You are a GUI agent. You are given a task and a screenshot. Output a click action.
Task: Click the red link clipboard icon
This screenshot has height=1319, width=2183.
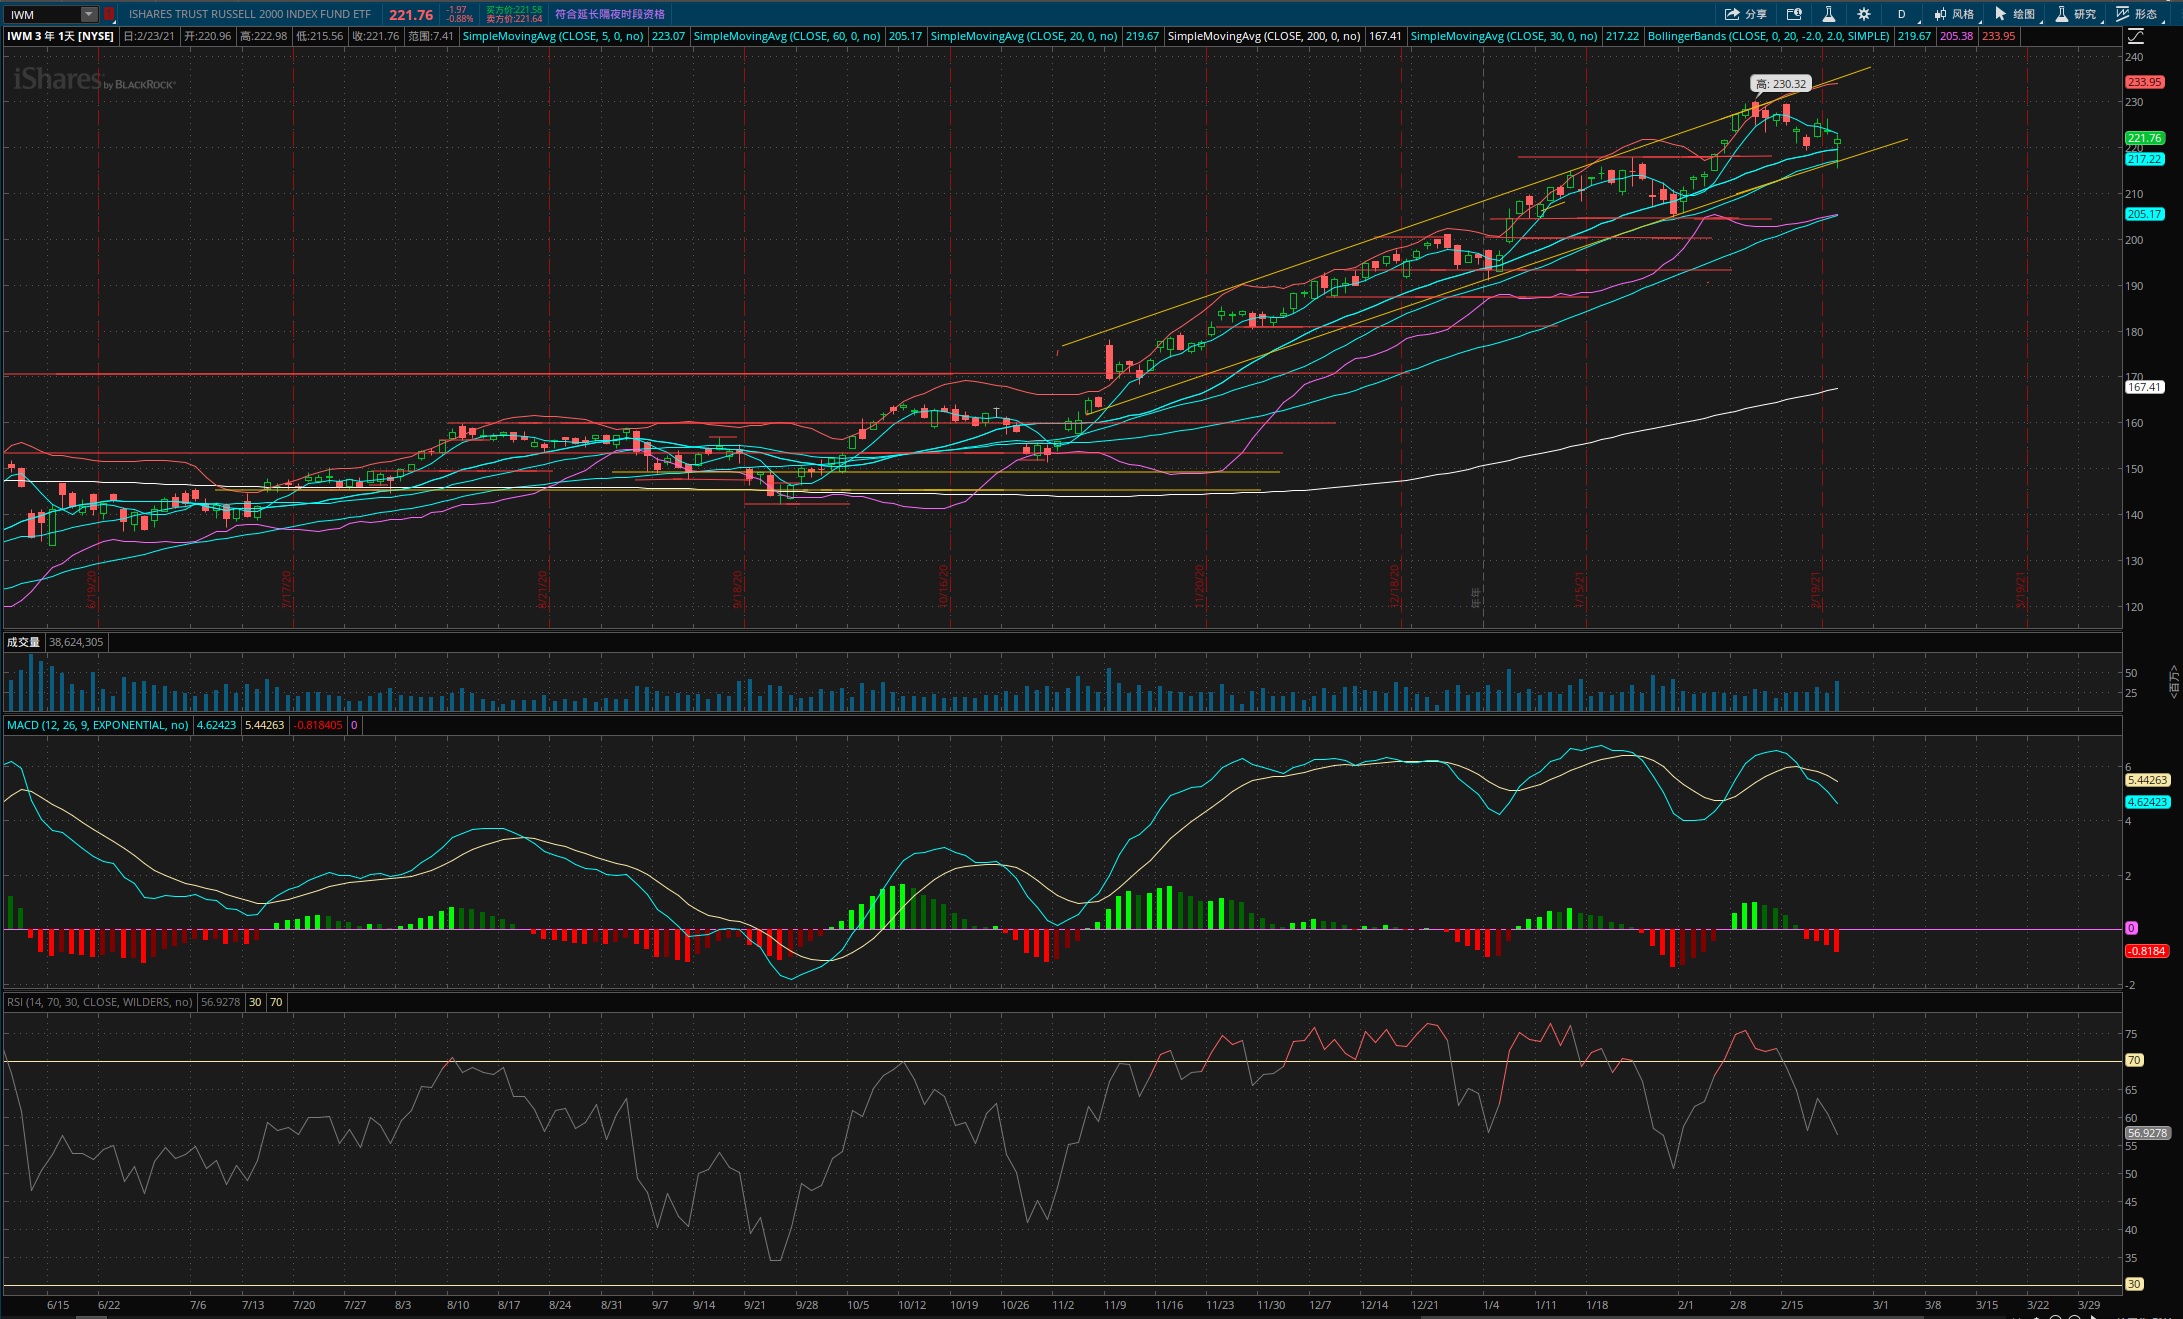[109, 14]
